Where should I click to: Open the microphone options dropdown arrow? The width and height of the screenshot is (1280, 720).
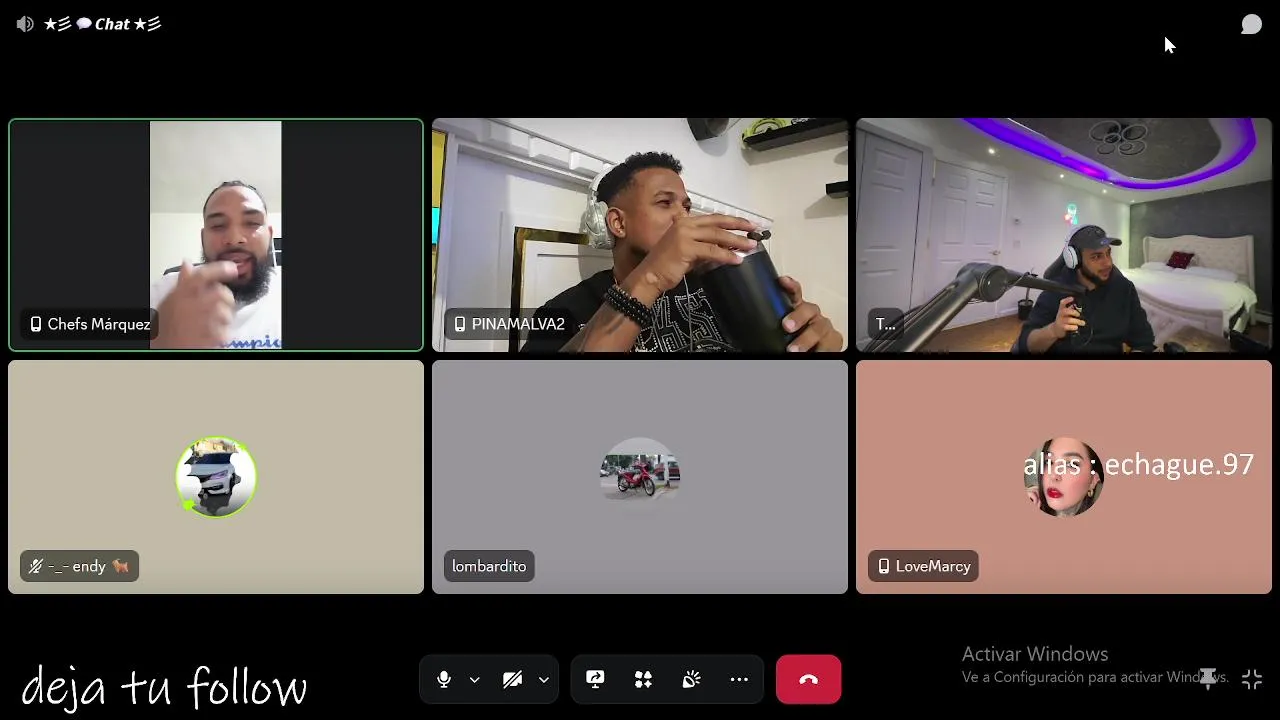coord(475,680)
